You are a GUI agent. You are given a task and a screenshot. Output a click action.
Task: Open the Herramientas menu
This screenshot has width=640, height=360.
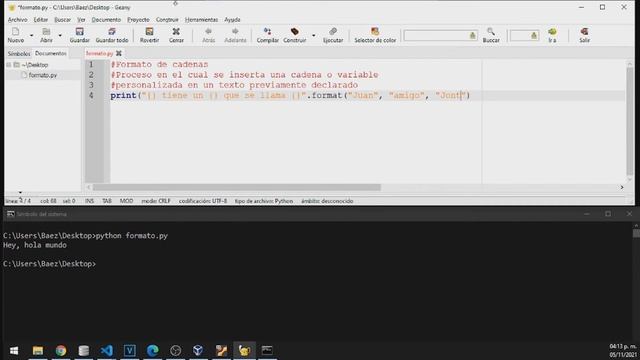(201, 20)
